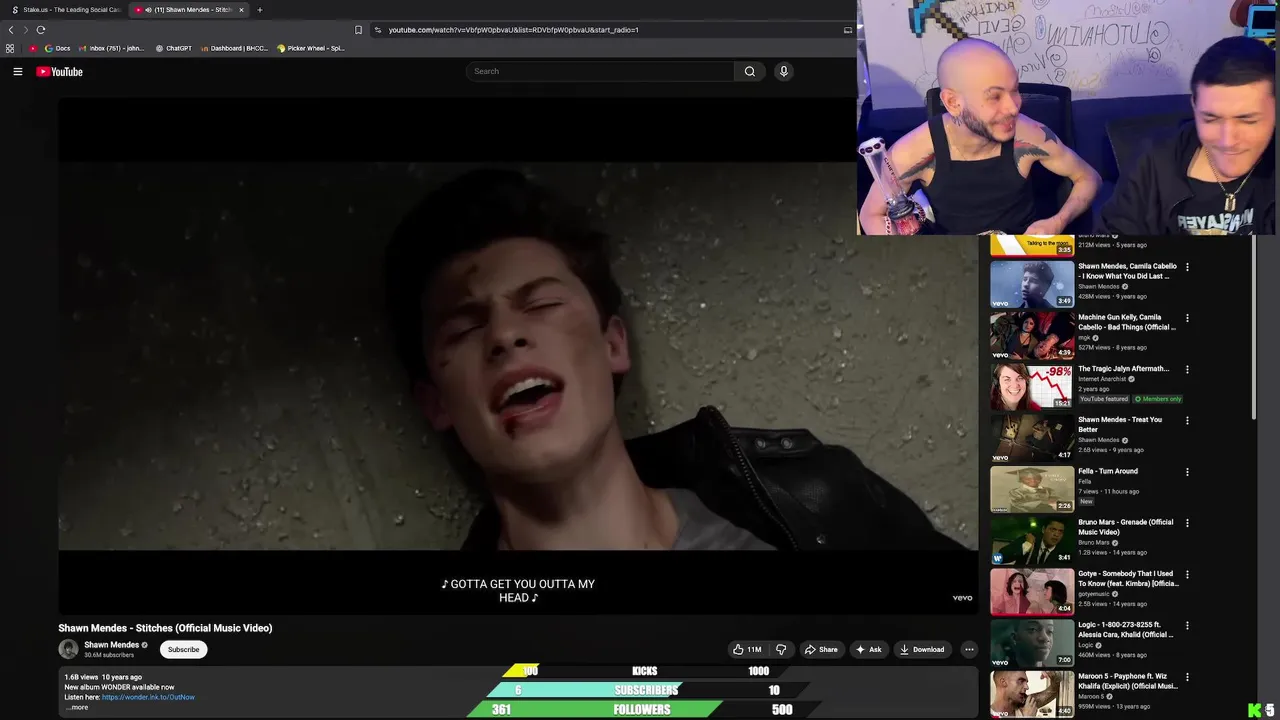Click the video title Stitches (Official Music Video)

(165, 628)
